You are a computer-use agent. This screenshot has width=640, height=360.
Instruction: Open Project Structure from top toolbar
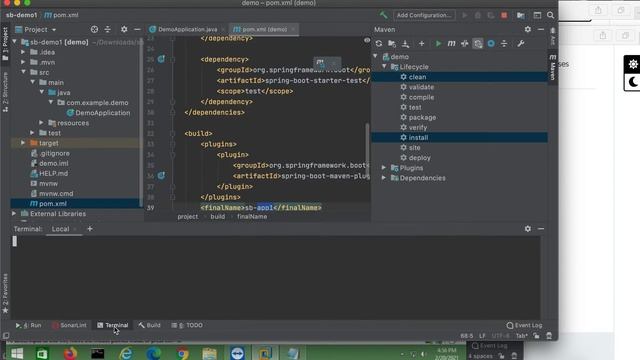pyautogui.click(x=520, y=15)
